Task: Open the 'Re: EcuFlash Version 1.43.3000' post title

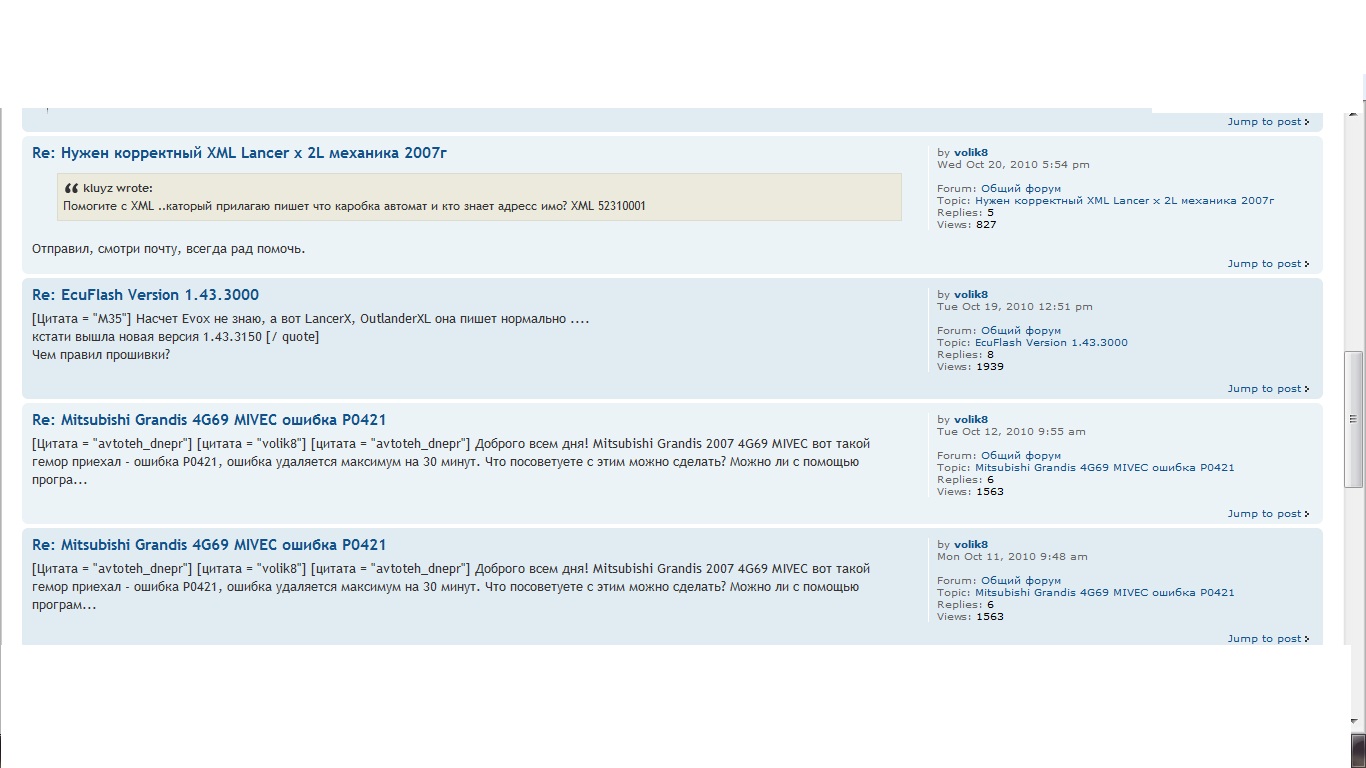Action: pyautogui.click(x=145, y=295)
